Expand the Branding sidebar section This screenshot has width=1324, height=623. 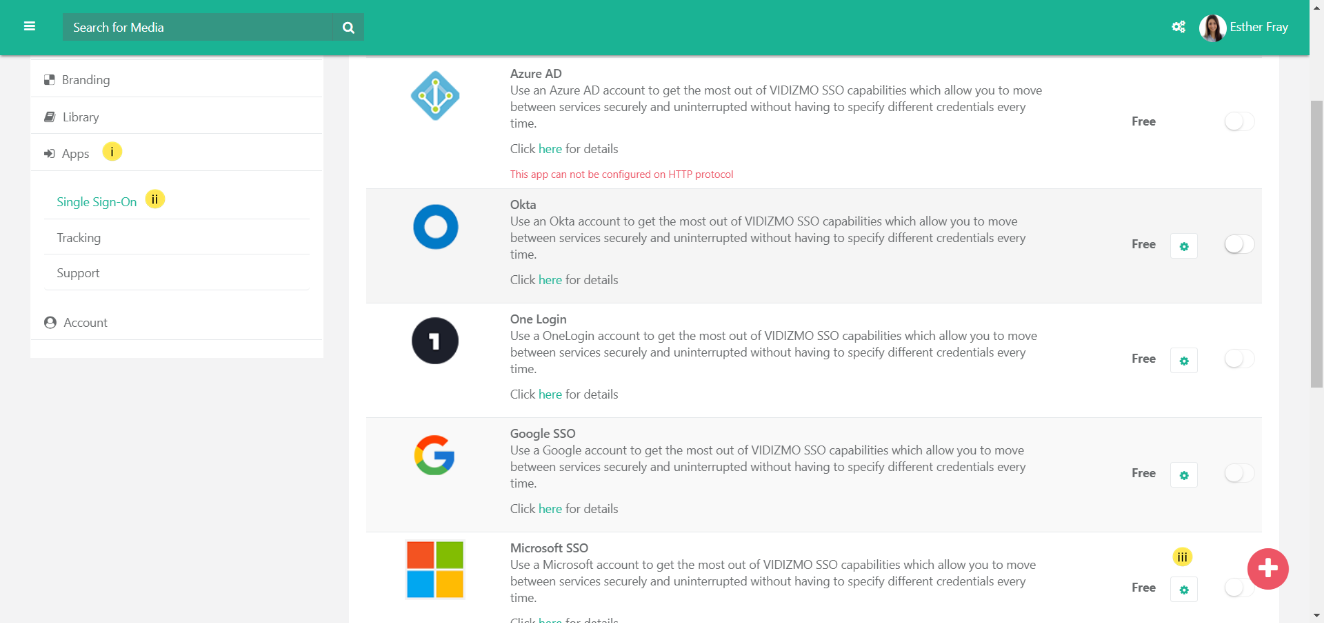pos(85,80)
